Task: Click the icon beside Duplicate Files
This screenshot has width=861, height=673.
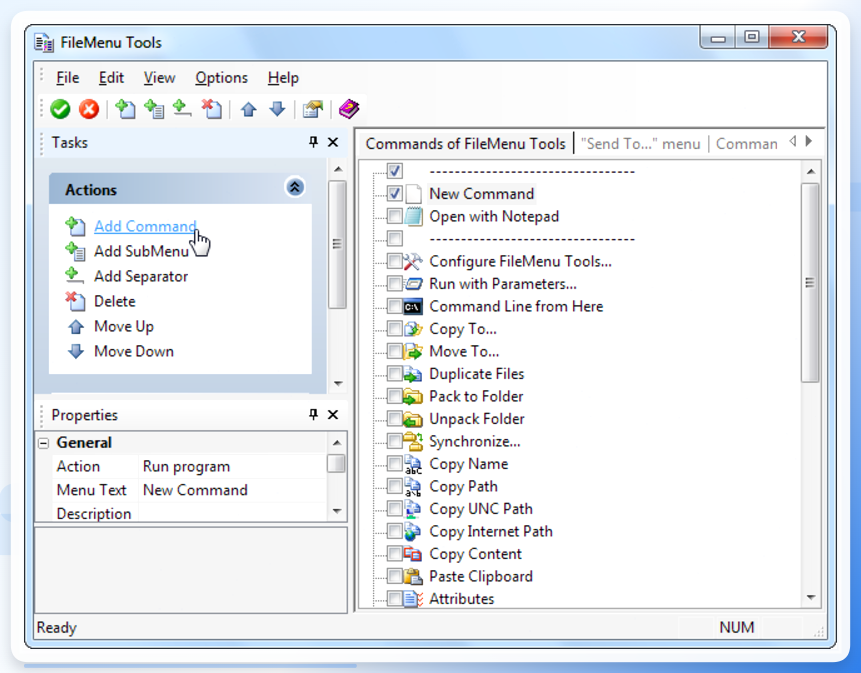Action: [x=413, y=374]
